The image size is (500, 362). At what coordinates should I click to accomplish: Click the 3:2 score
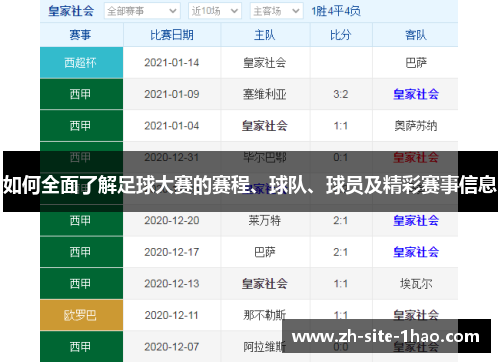340,94
